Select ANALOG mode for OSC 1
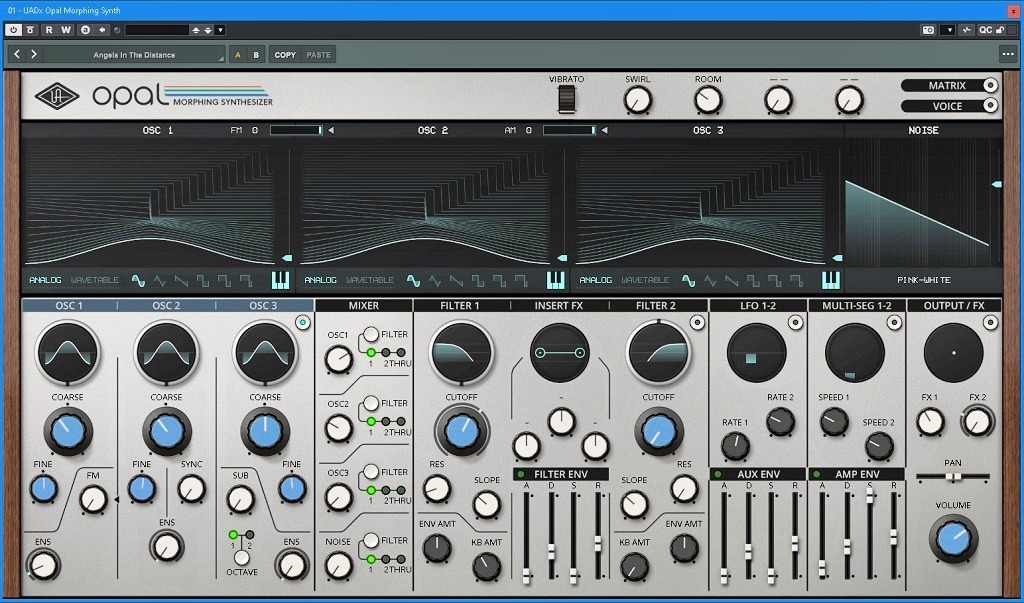 [45, 280]
